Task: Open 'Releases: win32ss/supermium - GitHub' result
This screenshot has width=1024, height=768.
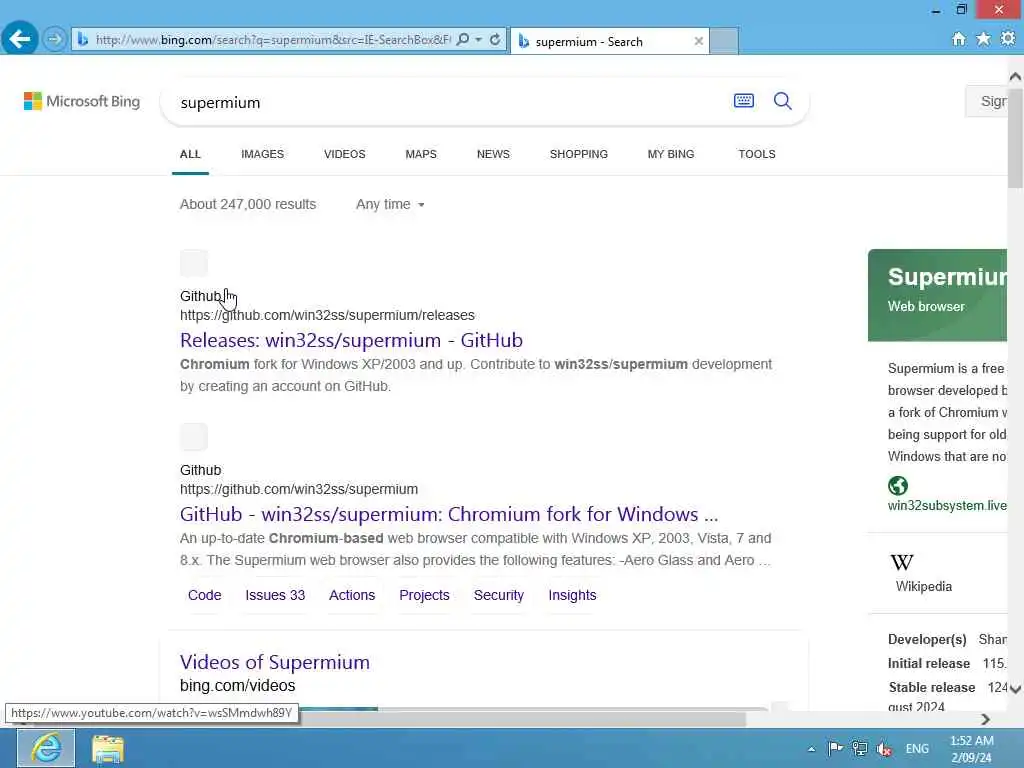Action: coord(351,340)
